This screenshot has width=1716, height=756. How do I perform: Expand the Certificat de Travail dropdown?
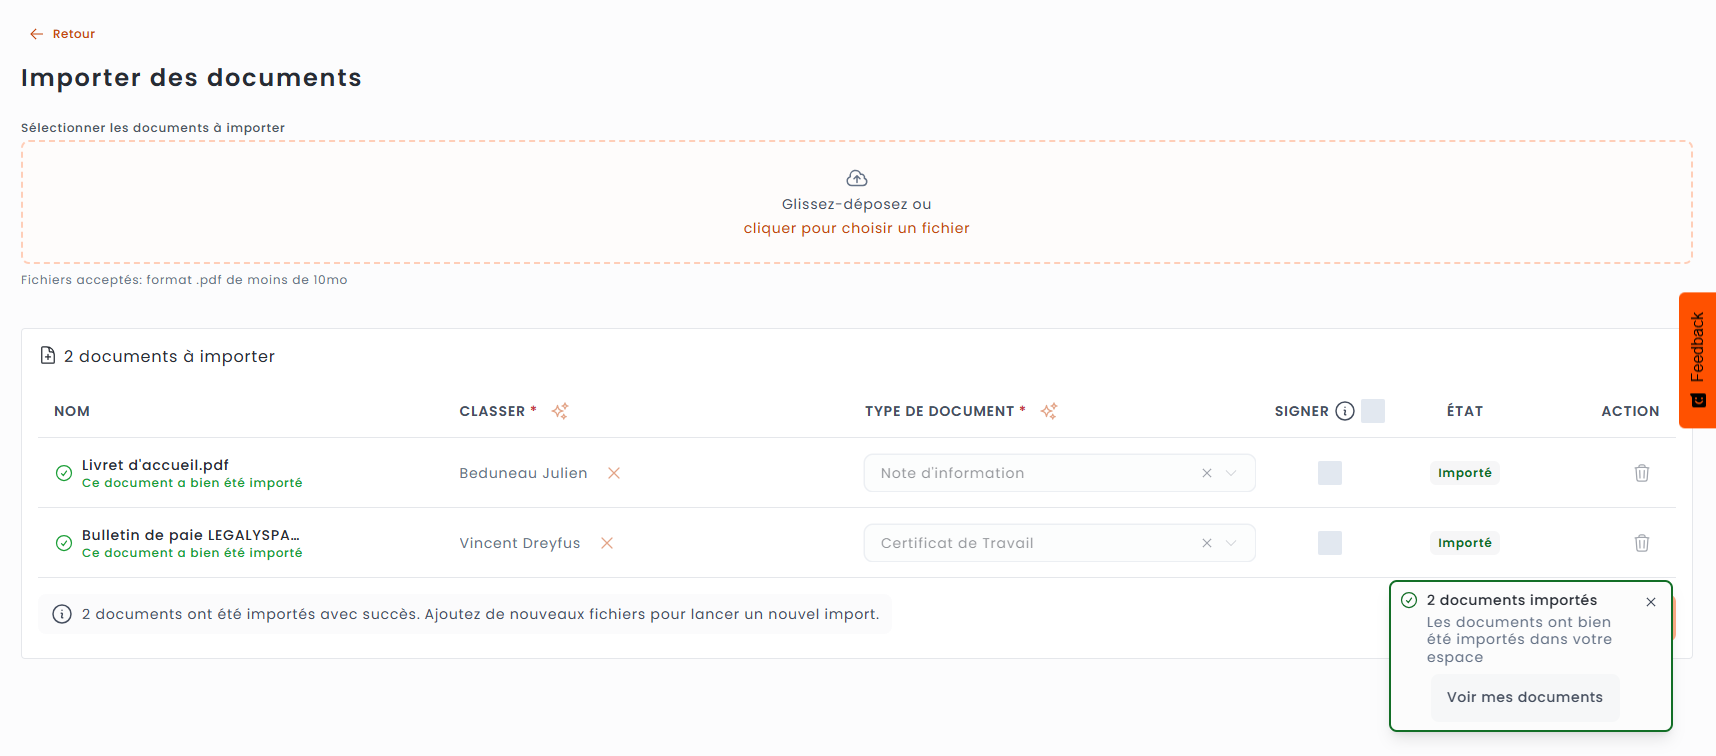pyautogui.click(x=1232, y=543)
